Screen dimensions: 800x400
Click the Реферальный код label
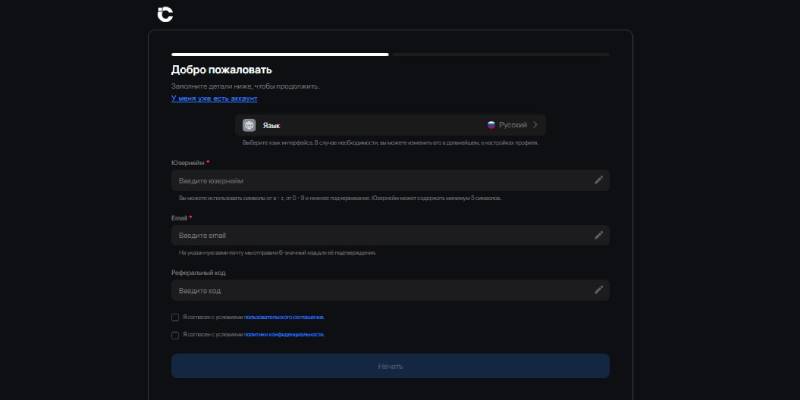click(198, 273)
